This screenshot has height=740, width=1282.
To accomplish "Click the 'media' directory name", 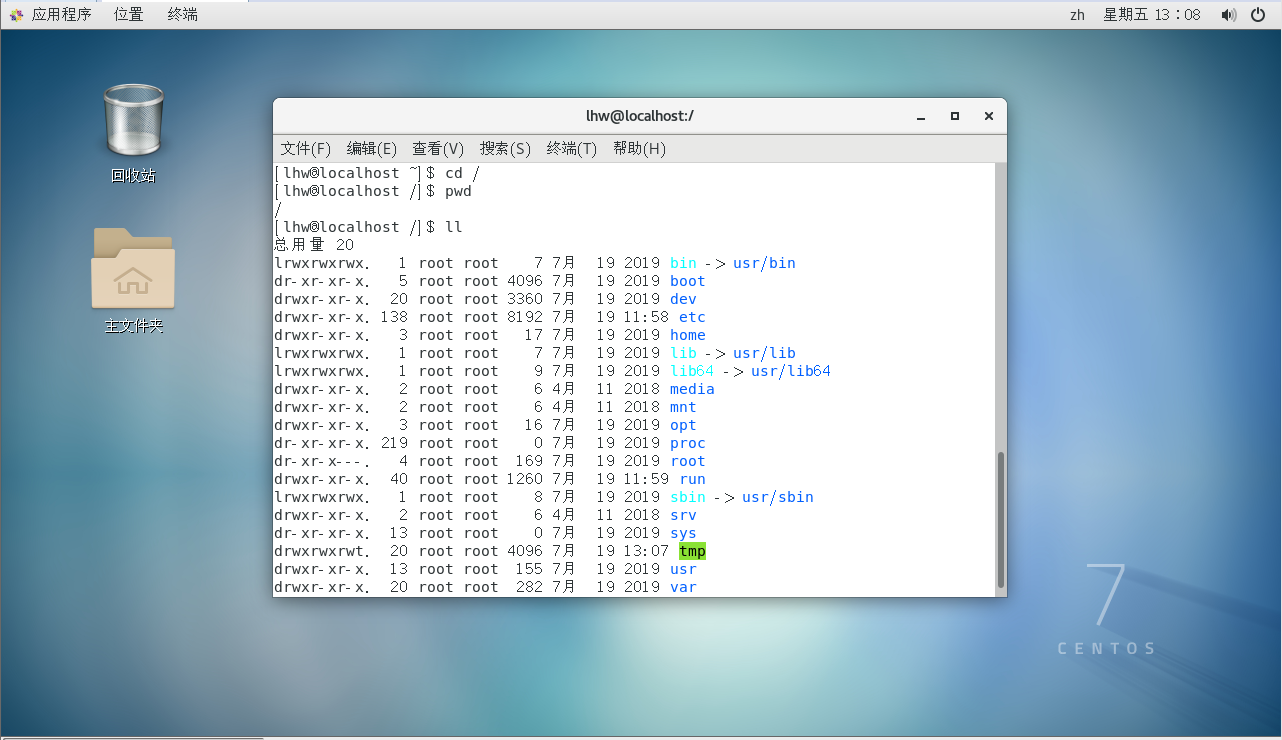I will (x=692, y=389).
